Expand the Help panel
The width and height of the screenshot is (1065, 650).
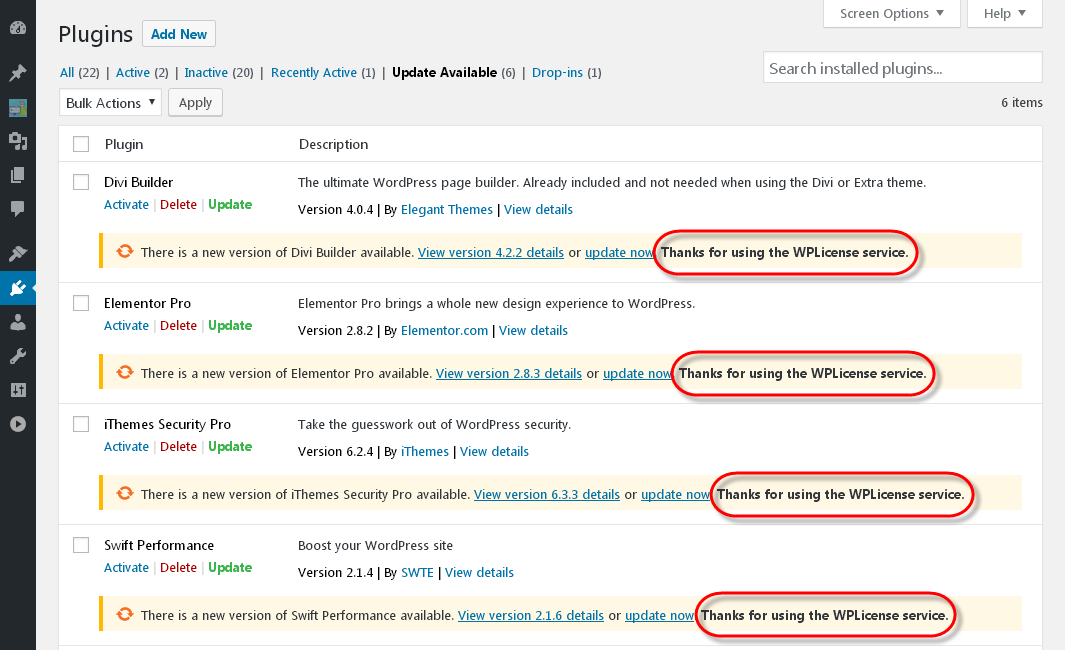pyautogui.click(x=1005, y=14)
